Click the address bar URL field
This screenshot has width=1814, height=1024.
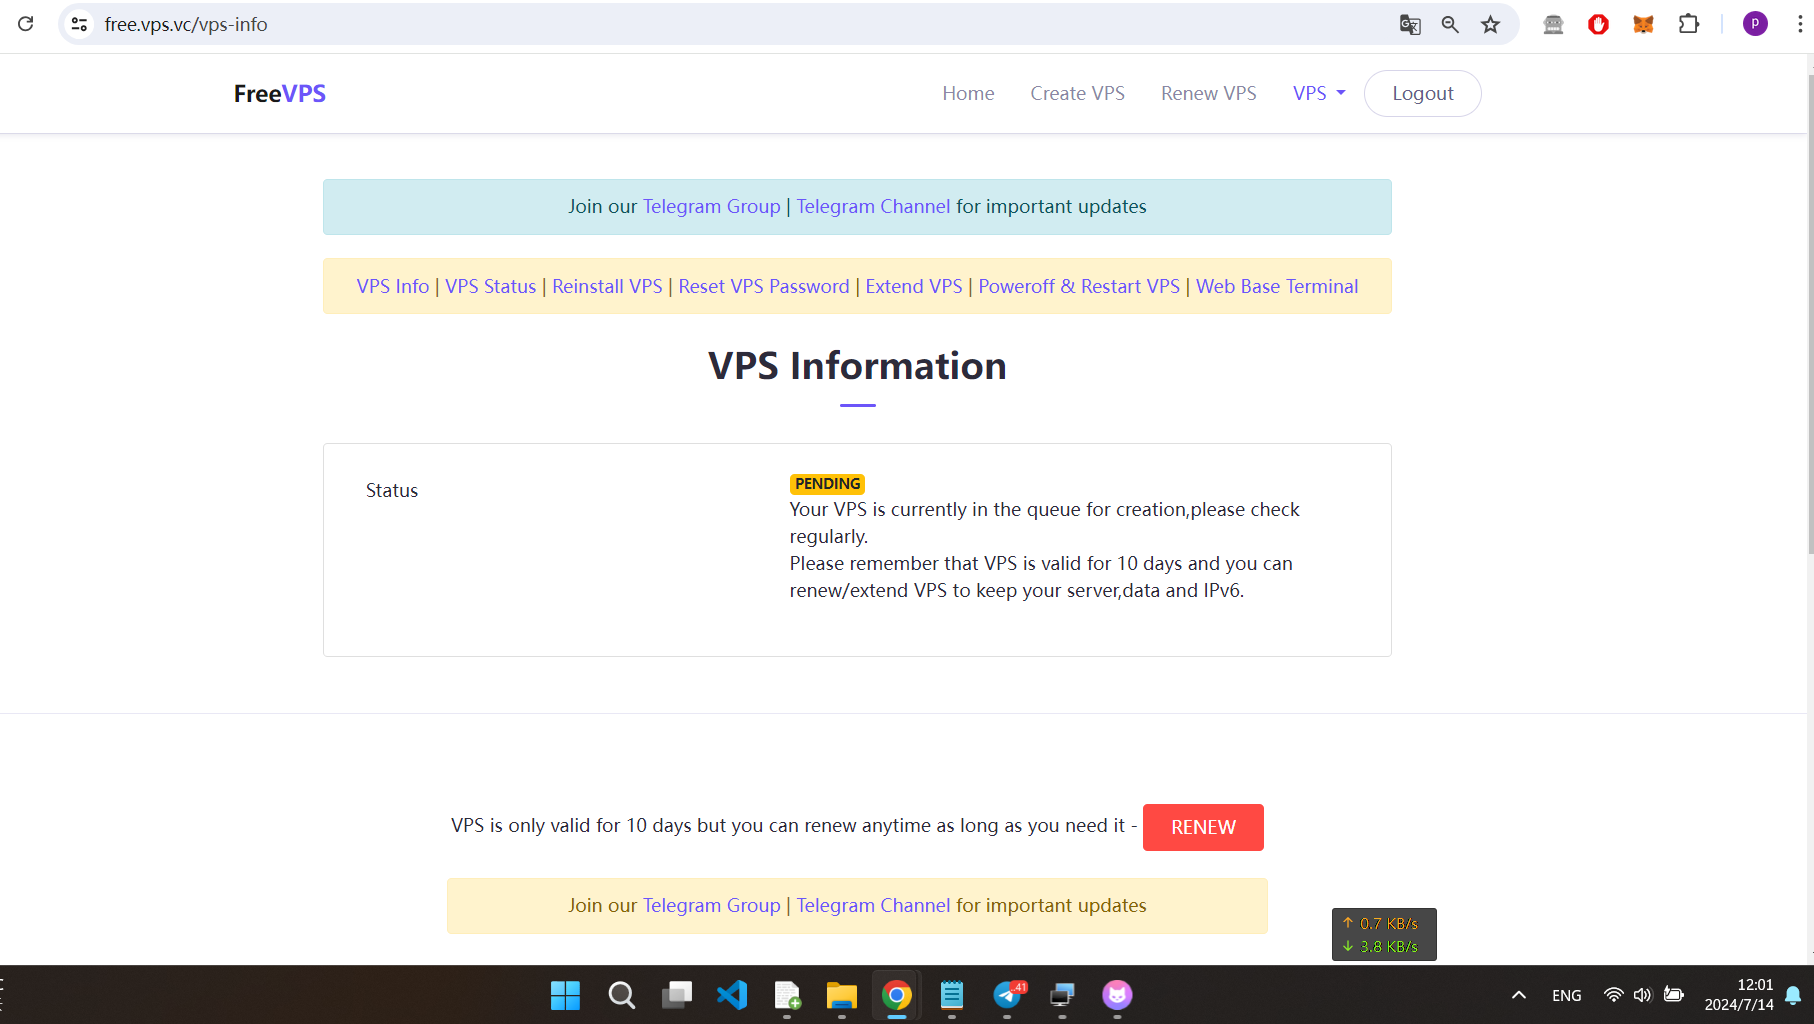[700, 25]
